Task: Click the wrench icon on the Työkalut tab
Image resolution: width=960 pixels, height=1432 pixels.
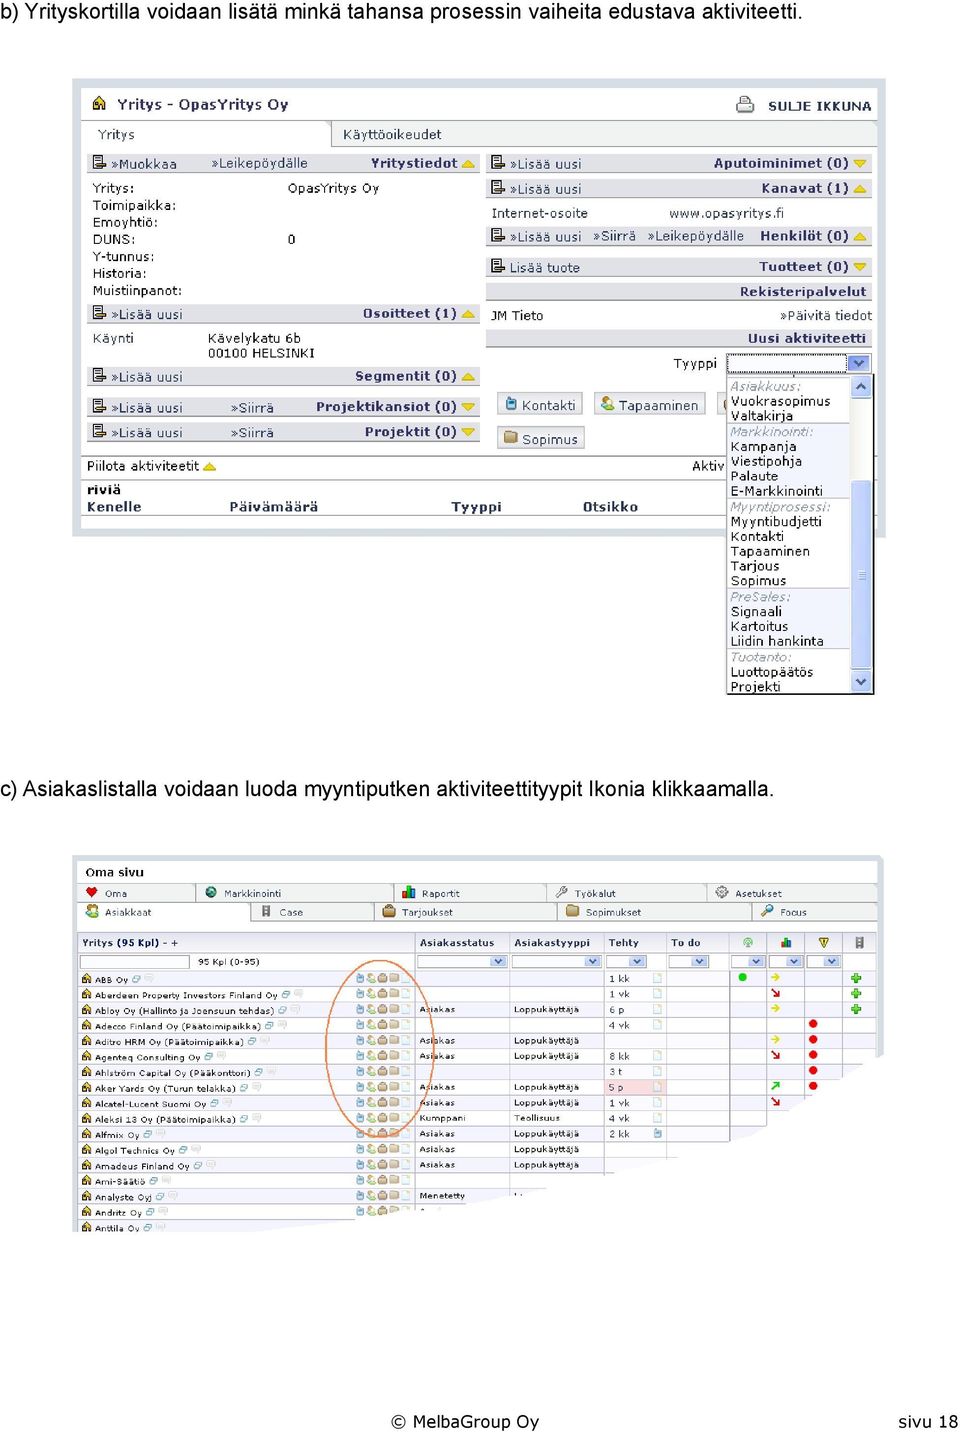Action: coord(562,892)
